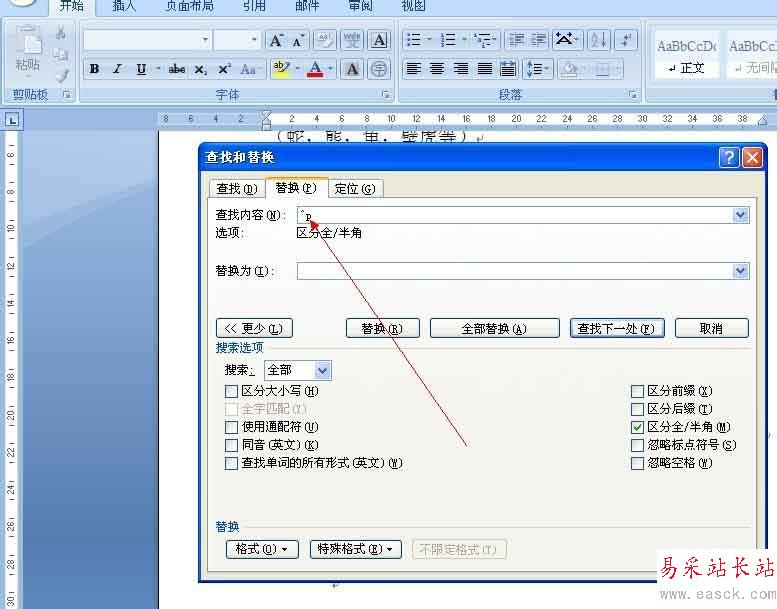Align text left
Image resolution: width=777 pixels, height=609 pixels.
point(413,69)
